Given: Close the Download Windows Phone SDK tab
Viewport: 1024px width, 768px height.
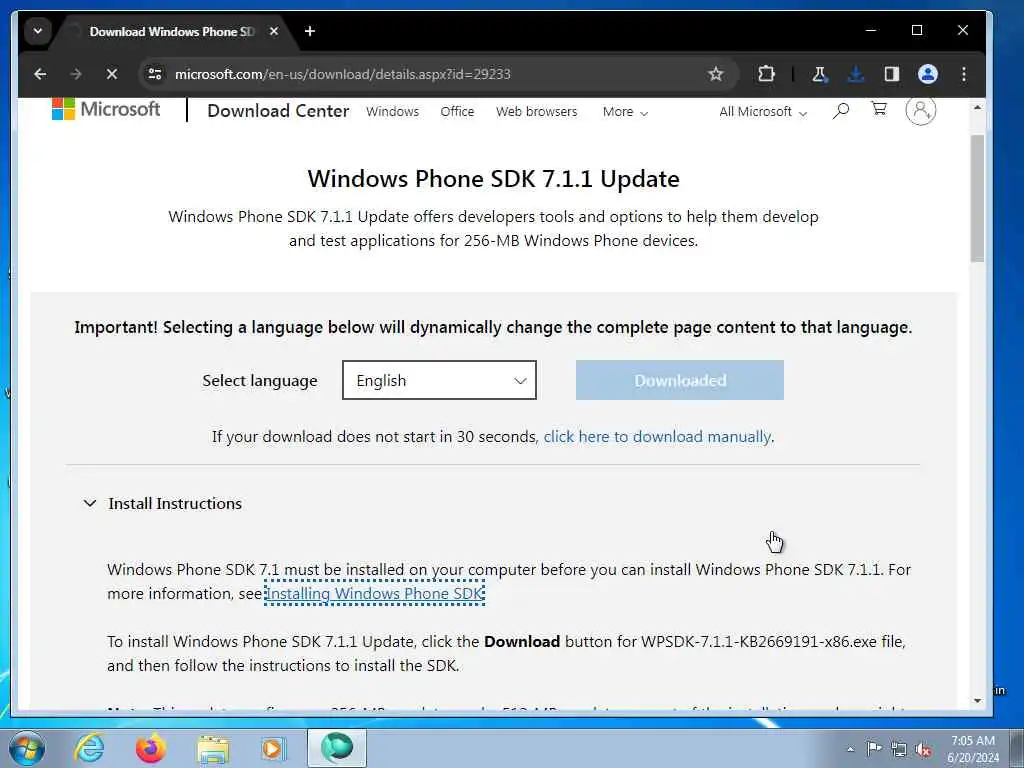Looking at the screenshot, I should [x=274, y=31].
